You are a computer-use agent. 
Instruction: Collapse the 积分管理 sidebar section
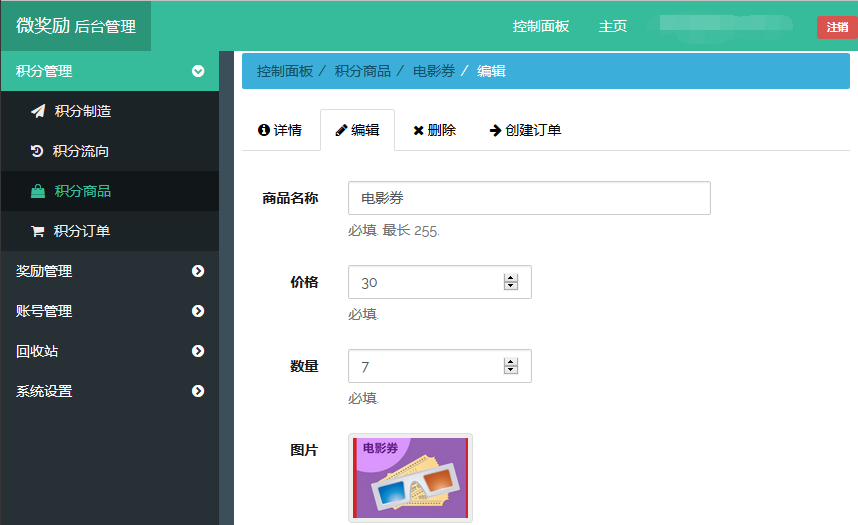pyautogui.click(x=198, y=71)
